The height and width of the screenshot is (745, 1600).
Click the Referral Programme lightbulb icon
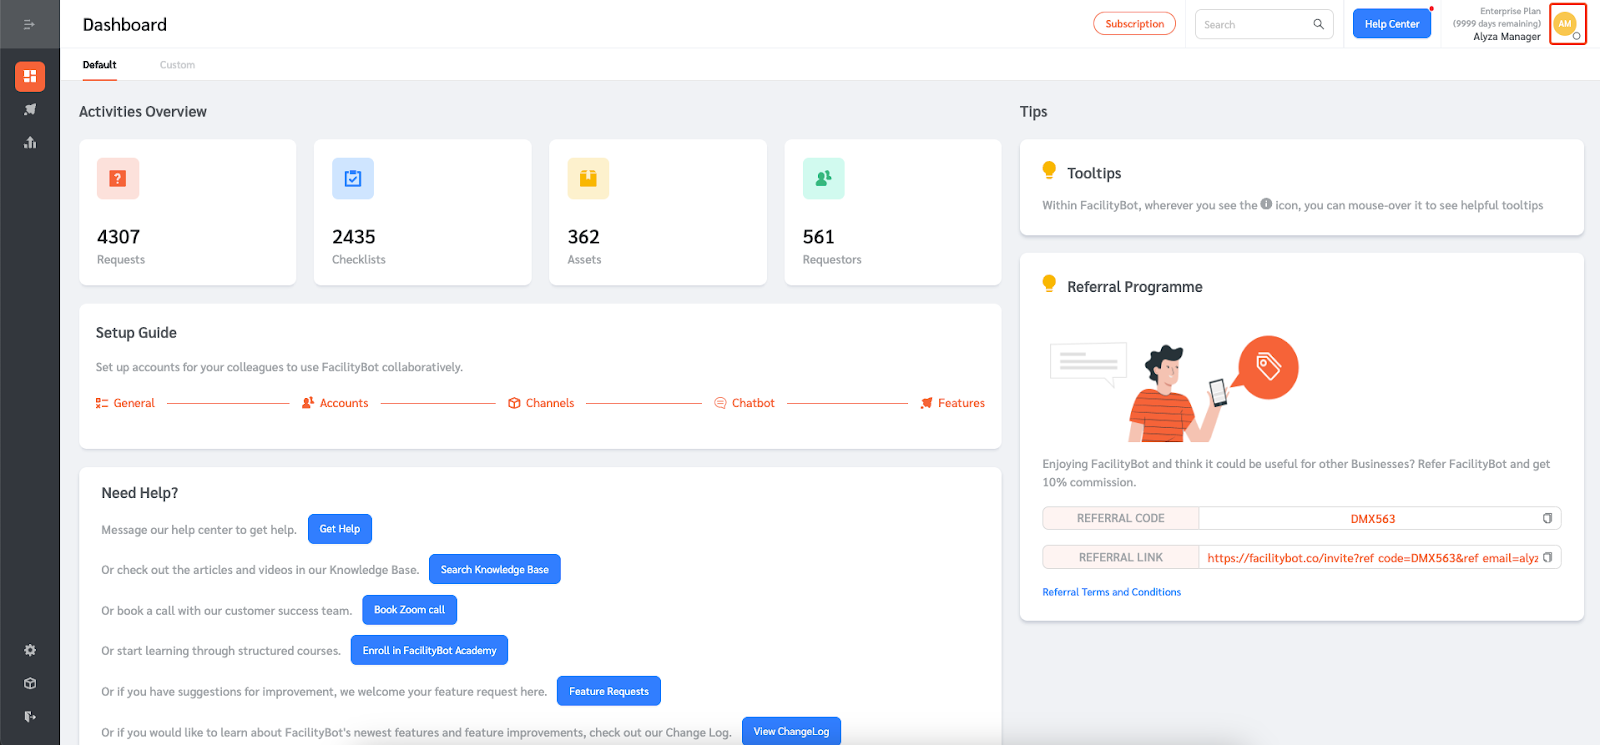tap(1049, 284)
